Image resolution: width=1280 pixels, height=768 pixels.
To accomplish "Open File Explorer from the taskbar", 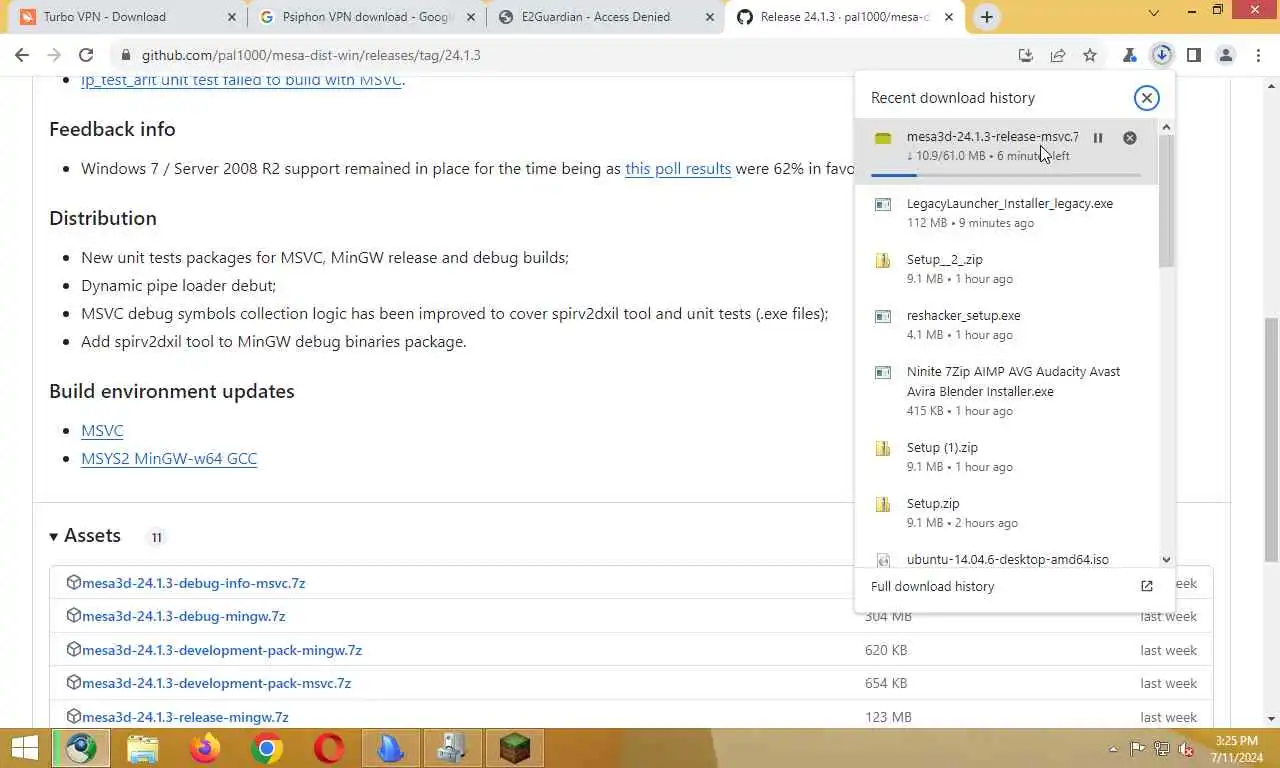I will point(143,748).
